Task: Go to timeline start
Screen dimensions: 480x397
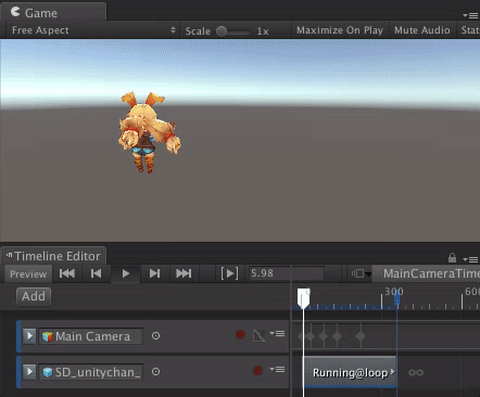Action: coord(67,274)
